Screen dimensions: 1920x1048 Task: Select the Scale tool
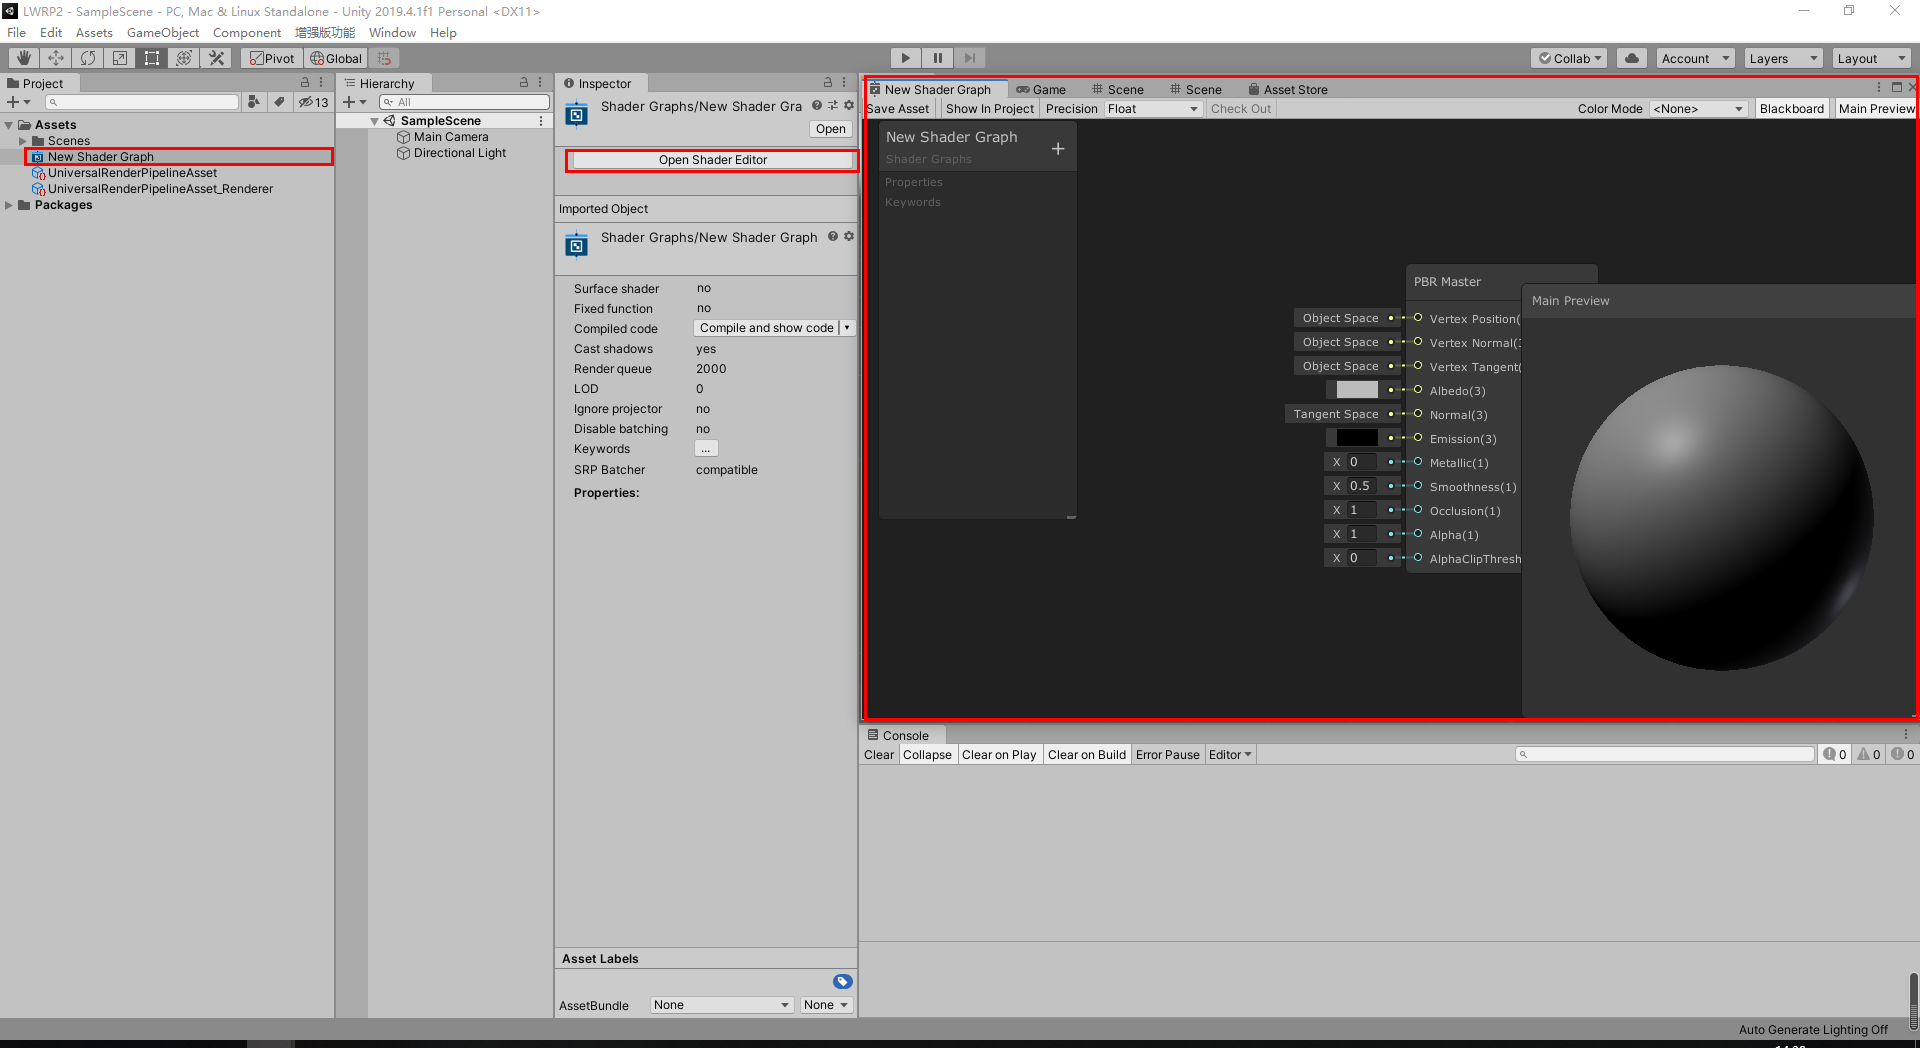click(120, 57)
